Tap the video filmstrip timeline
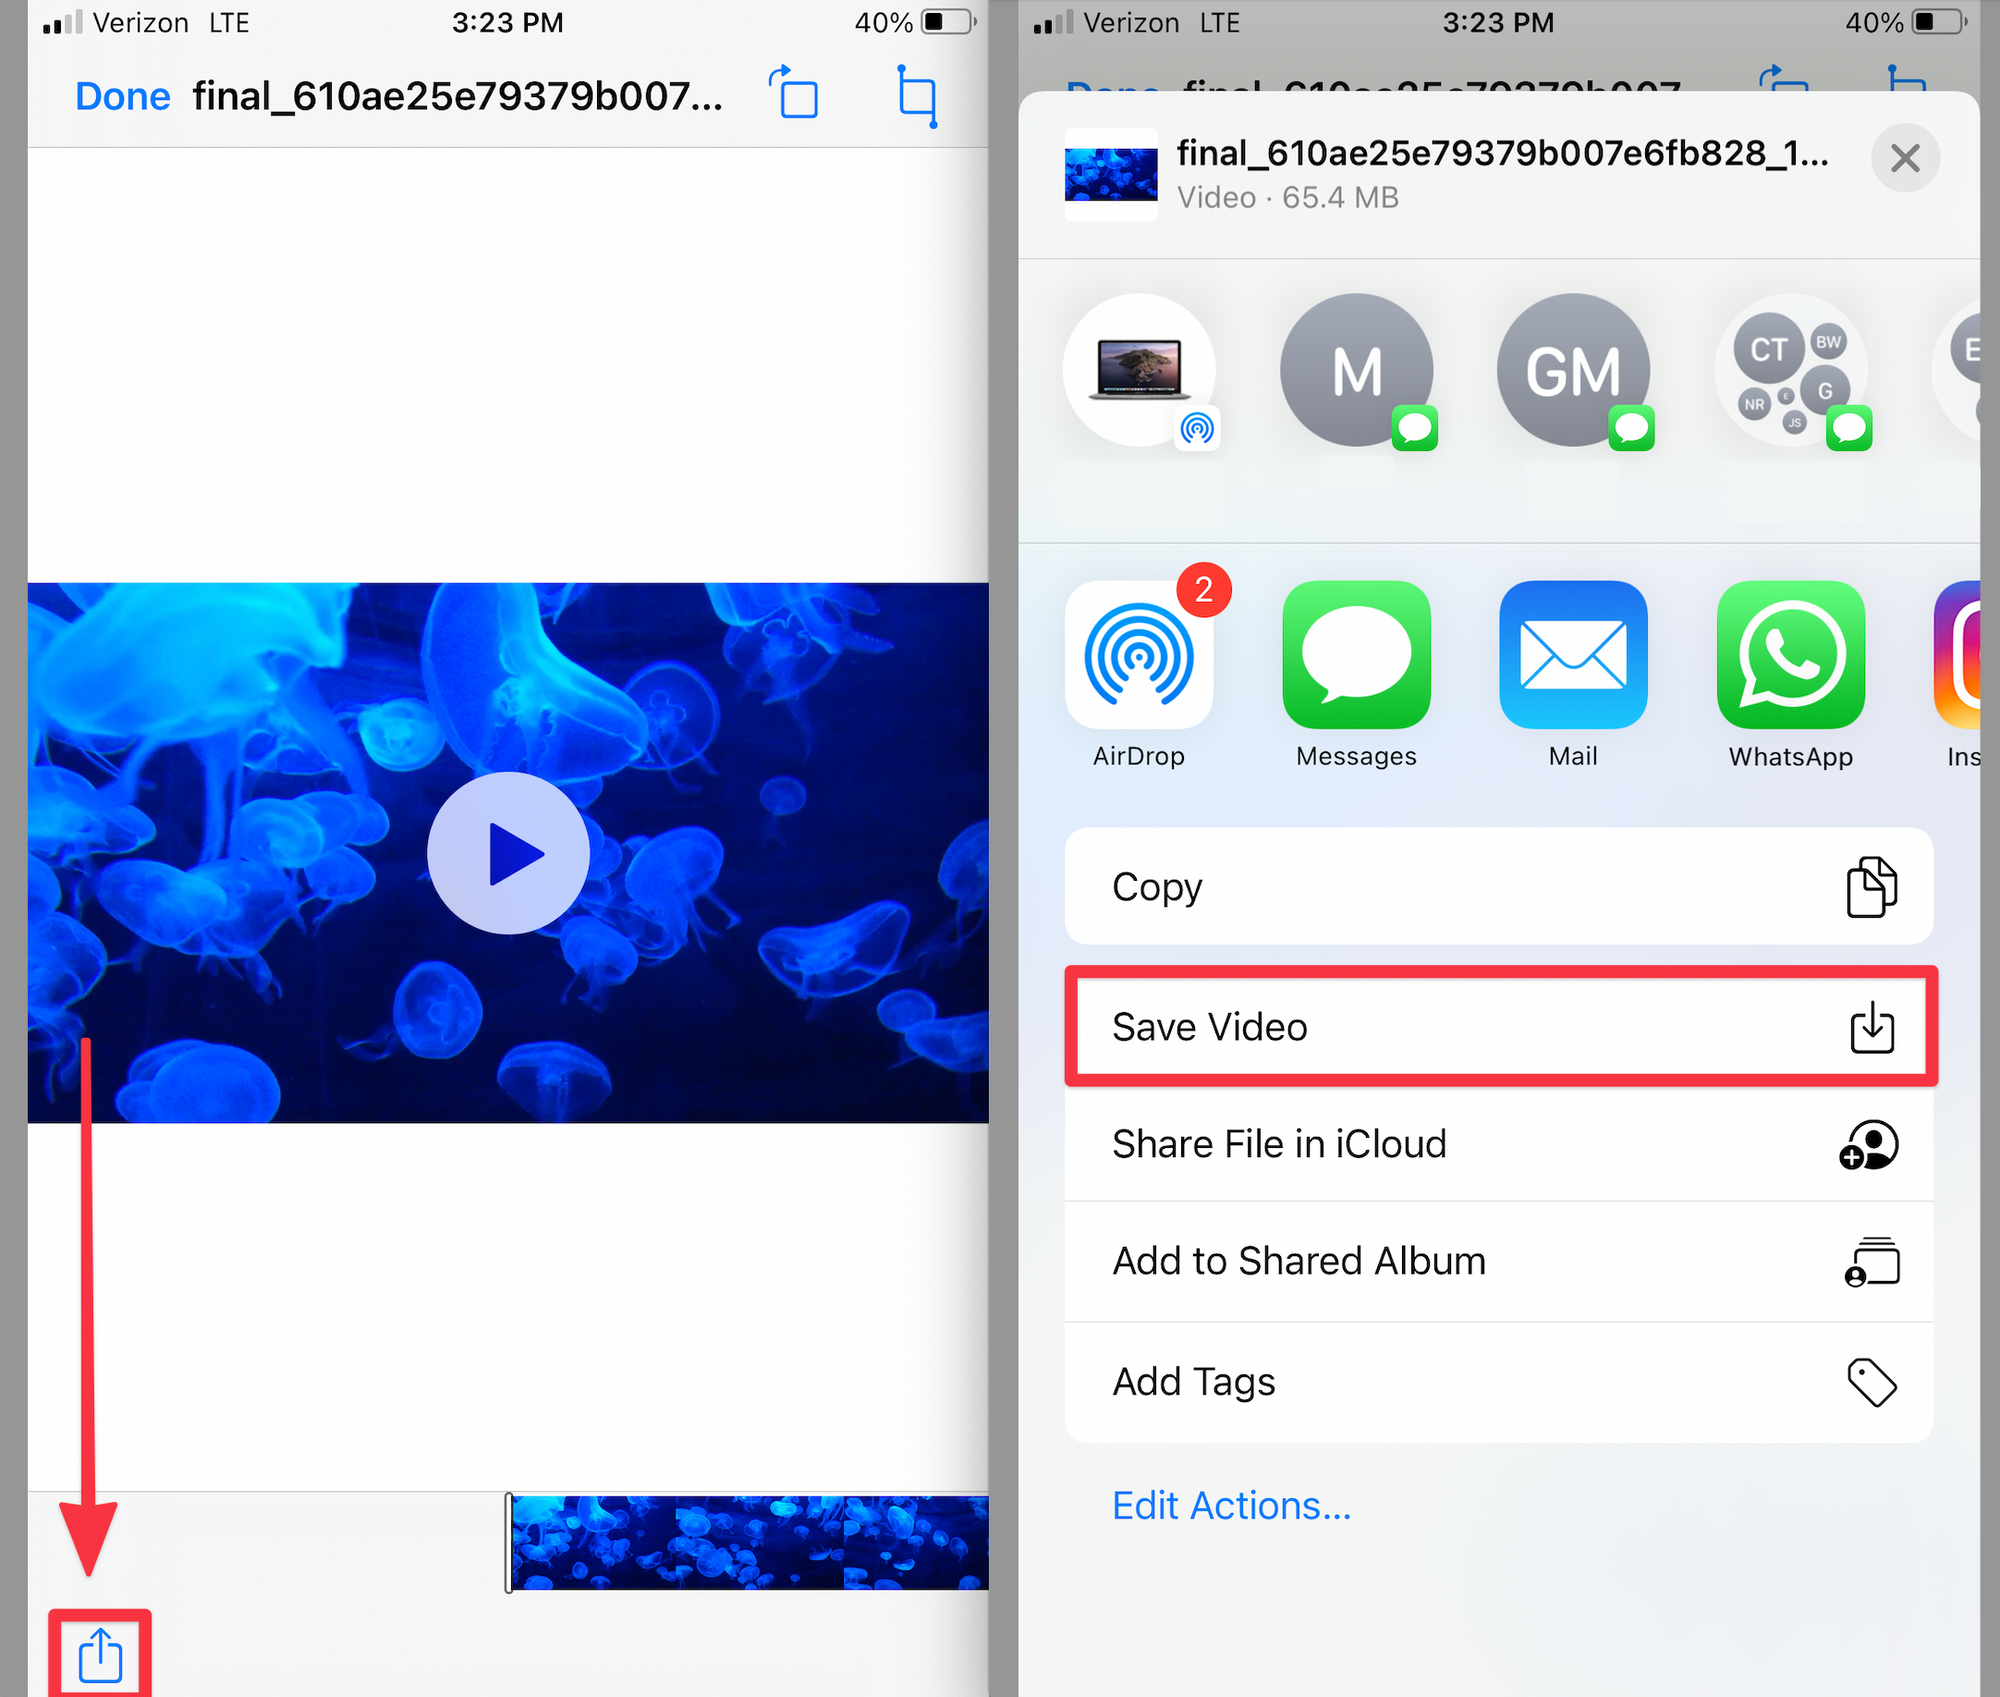The height and width of the screenshot is (1697, 2000). tap(748, 1542)
